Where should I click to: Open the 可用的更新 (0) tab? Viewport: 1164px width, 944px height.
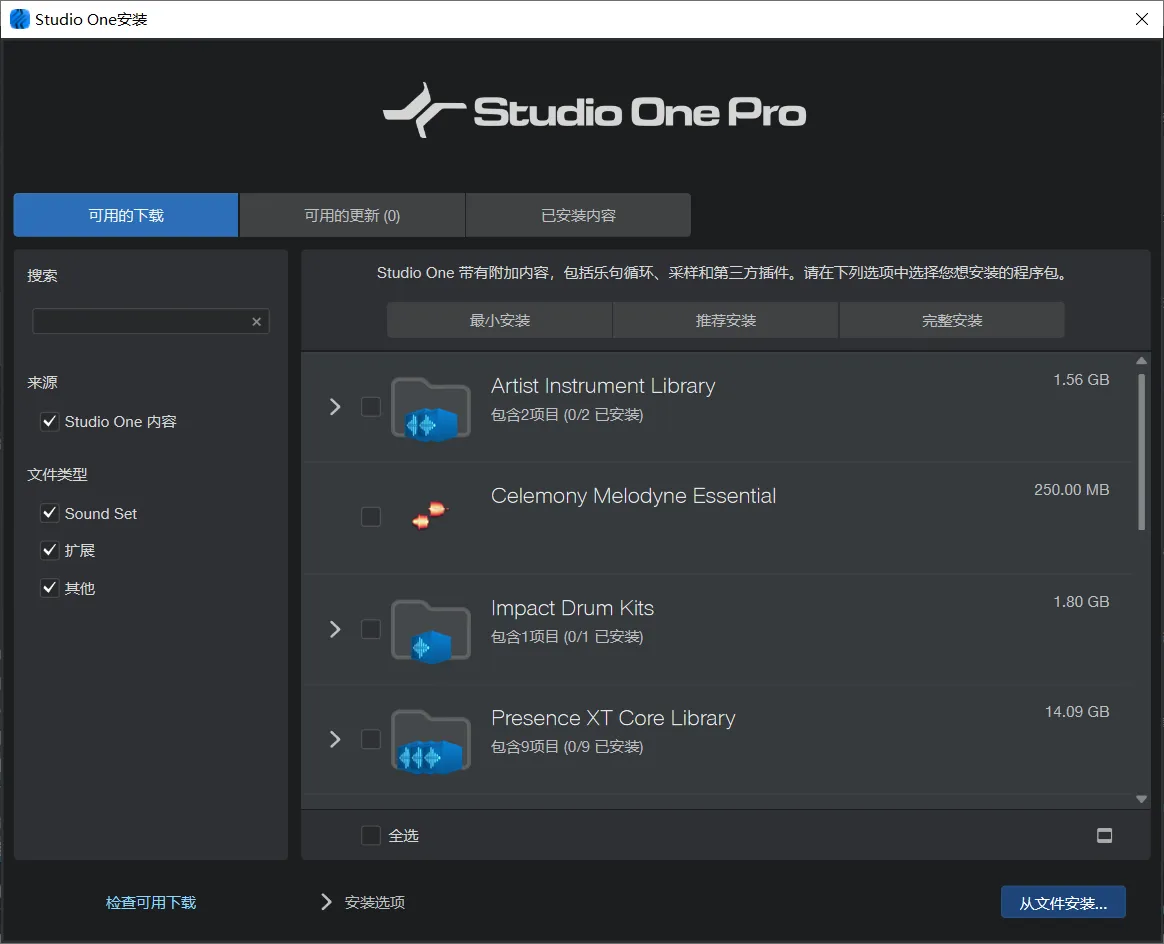click(352, 214)
